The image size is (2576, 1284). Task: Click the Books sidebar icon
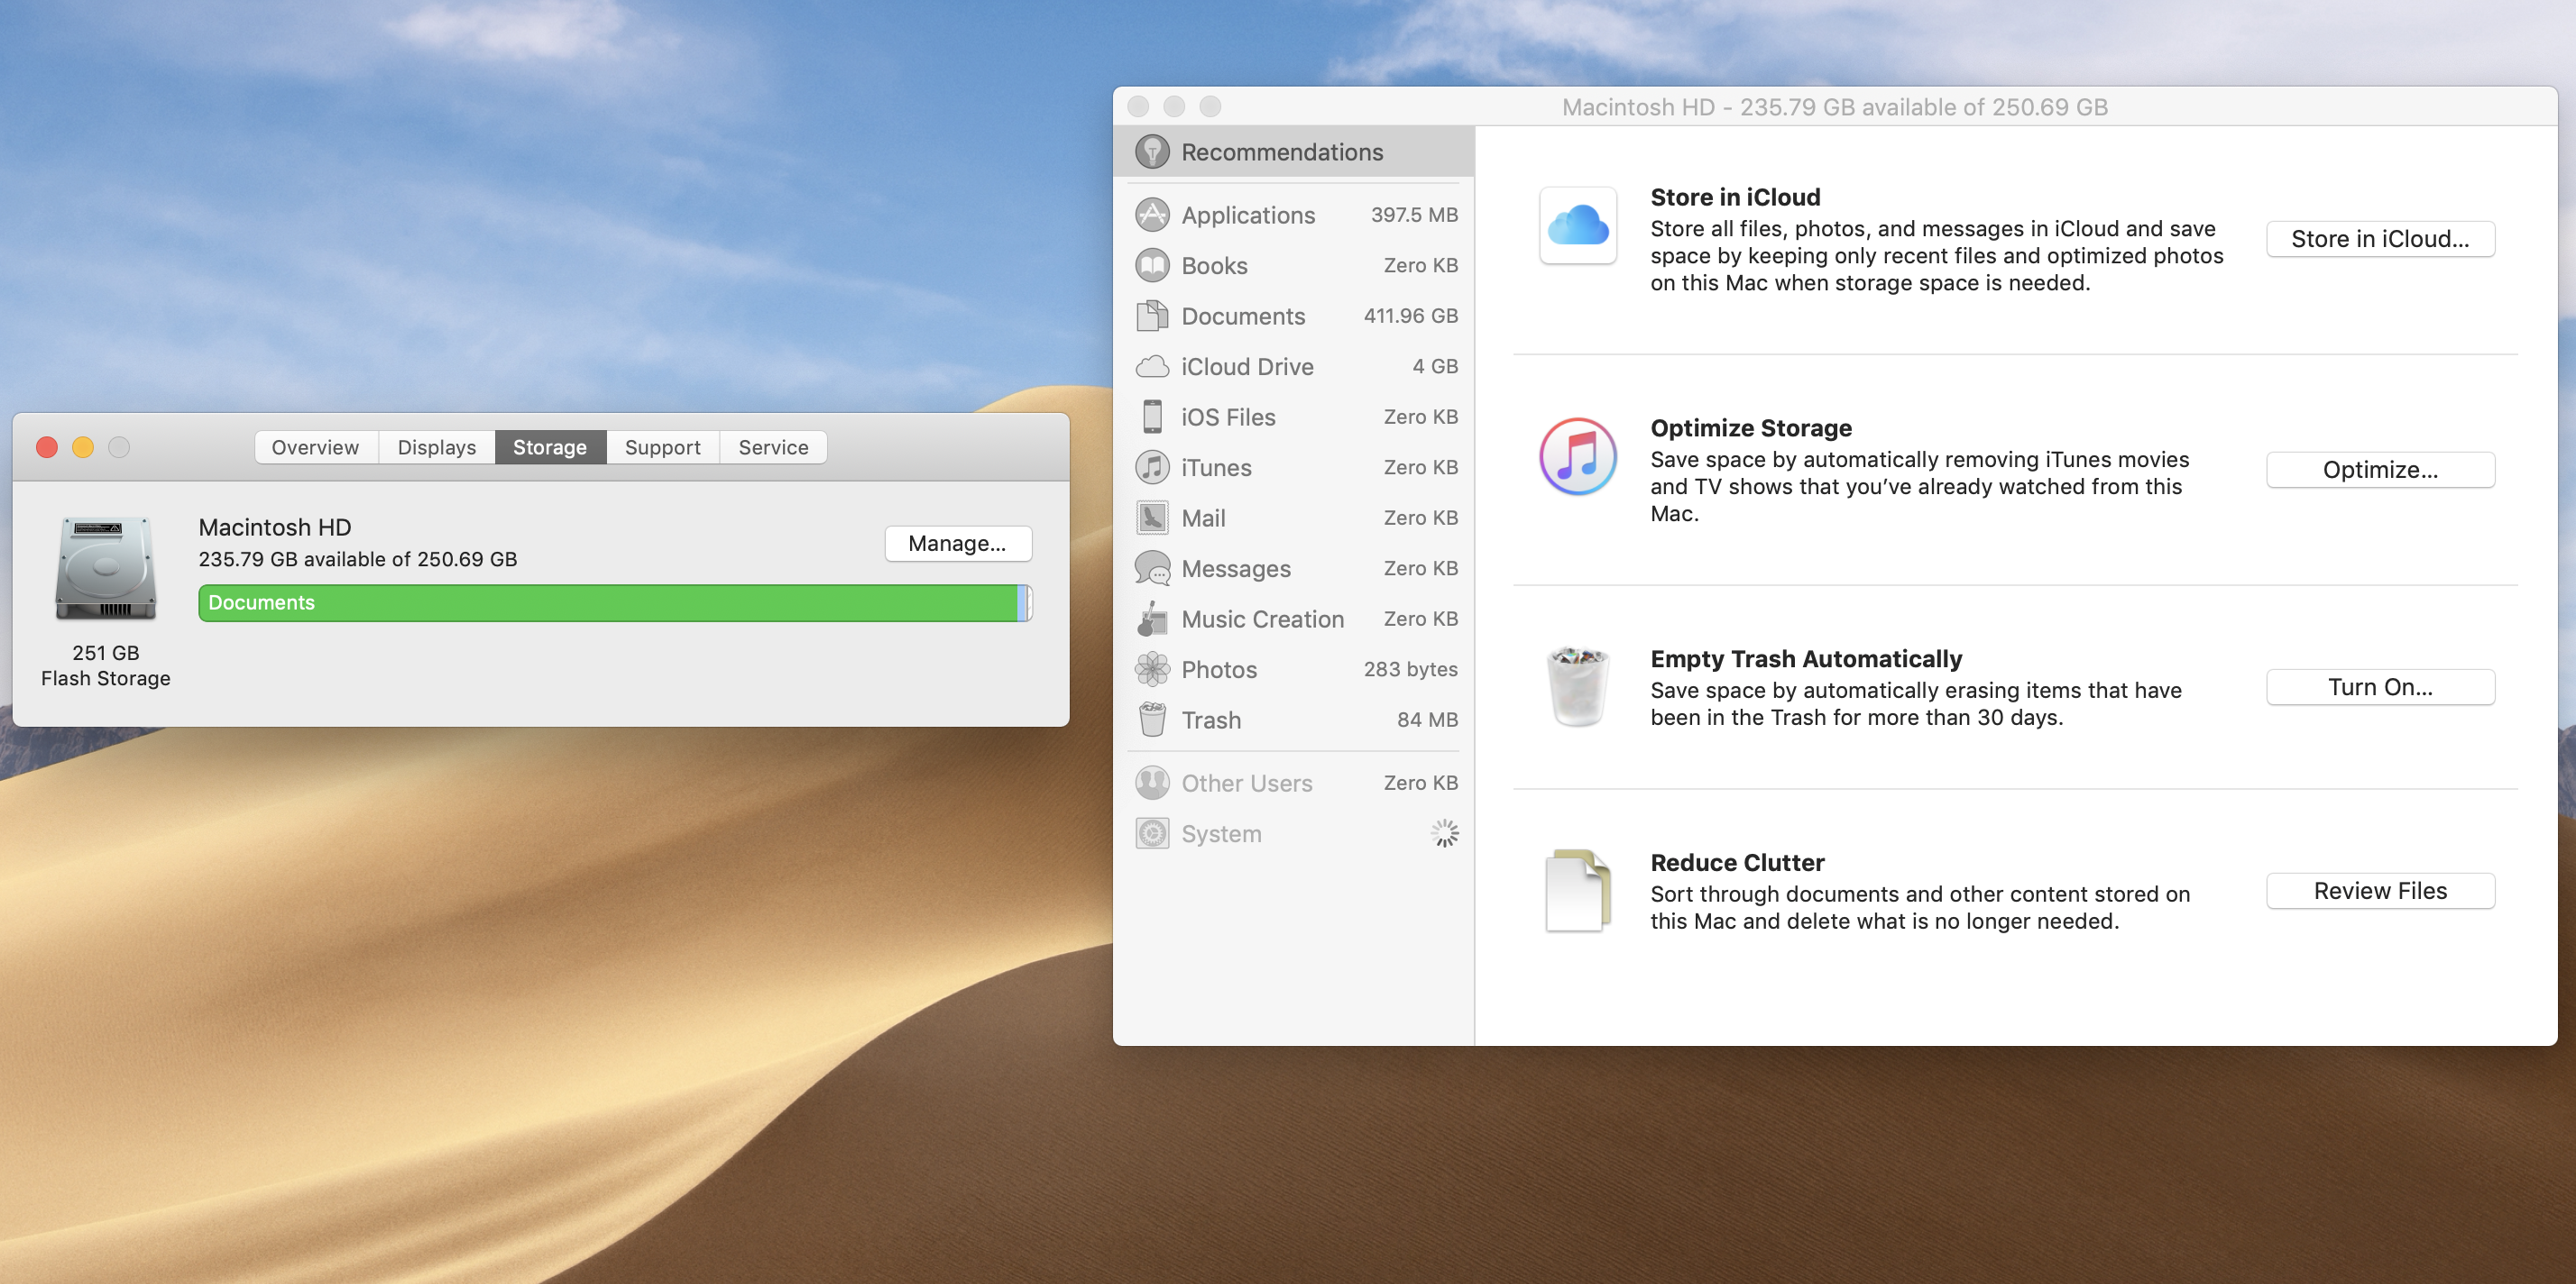tap(1152, 265)
